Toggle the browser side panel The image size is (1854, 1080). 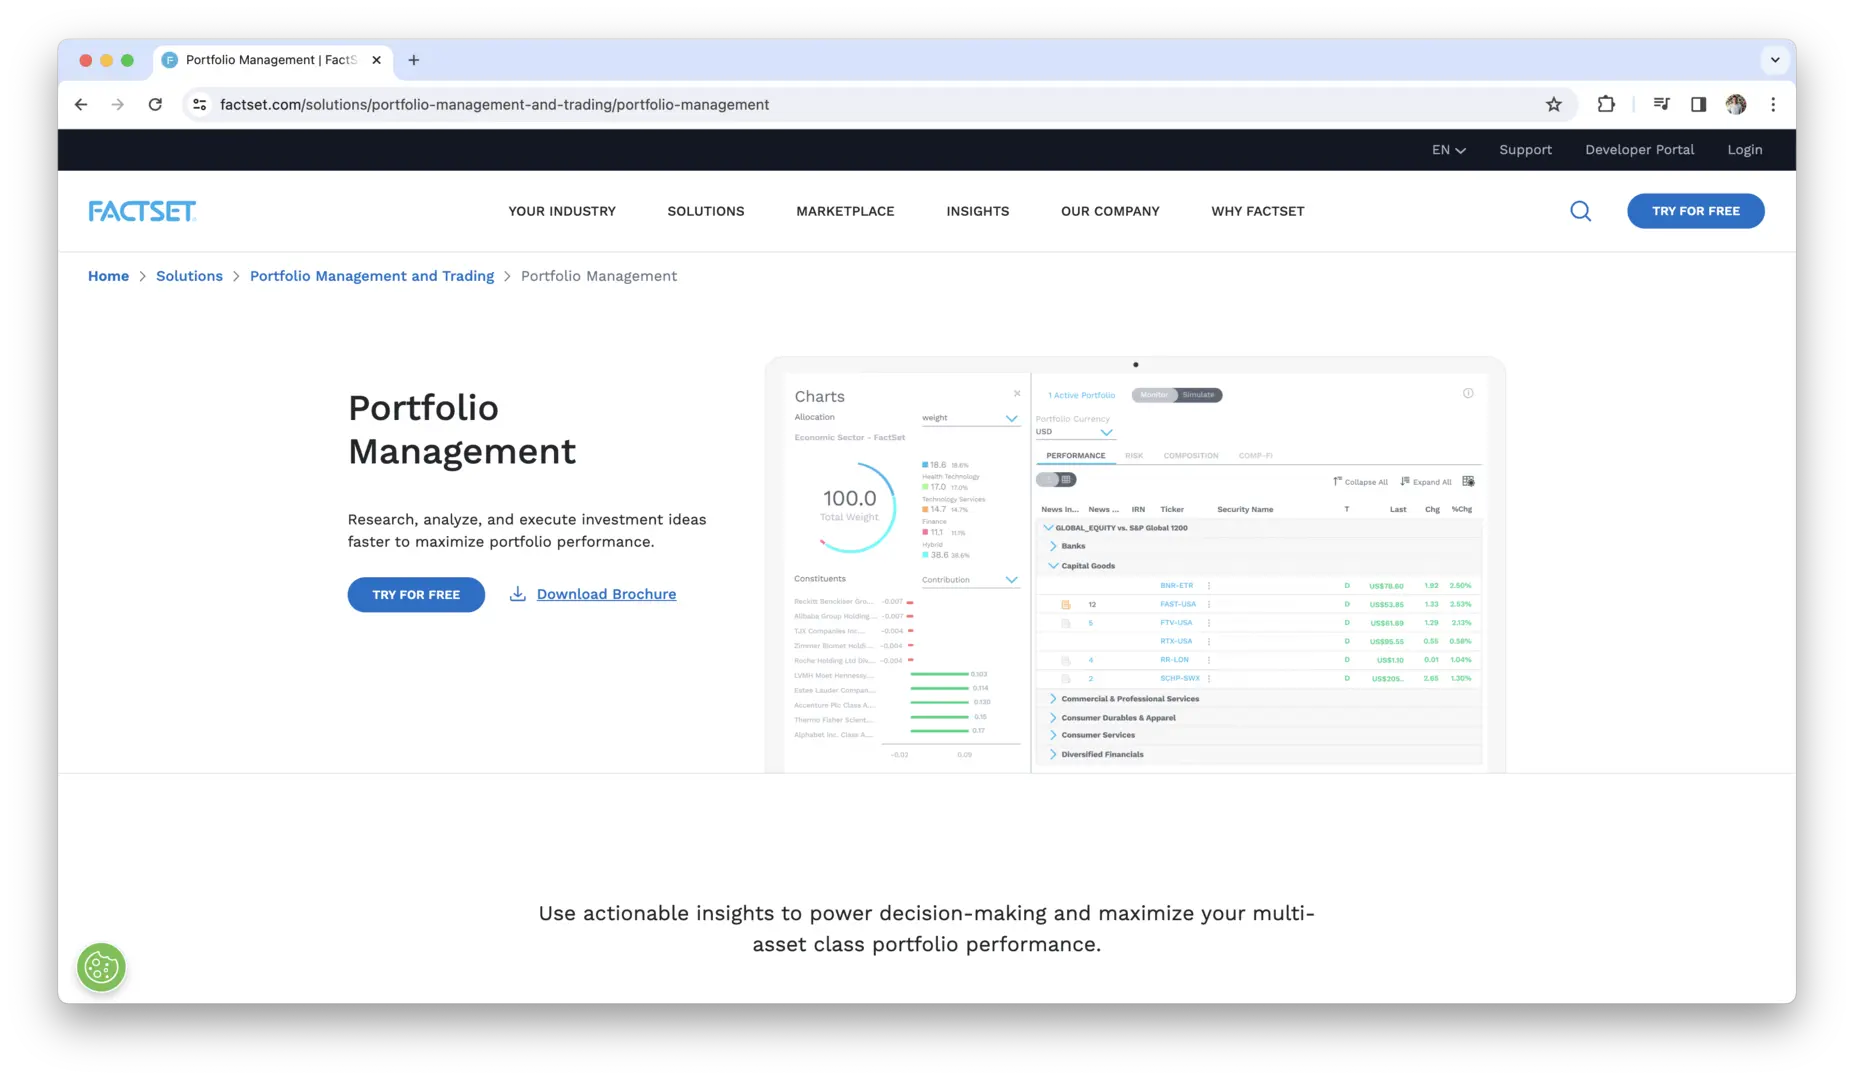coord(1698,104)
